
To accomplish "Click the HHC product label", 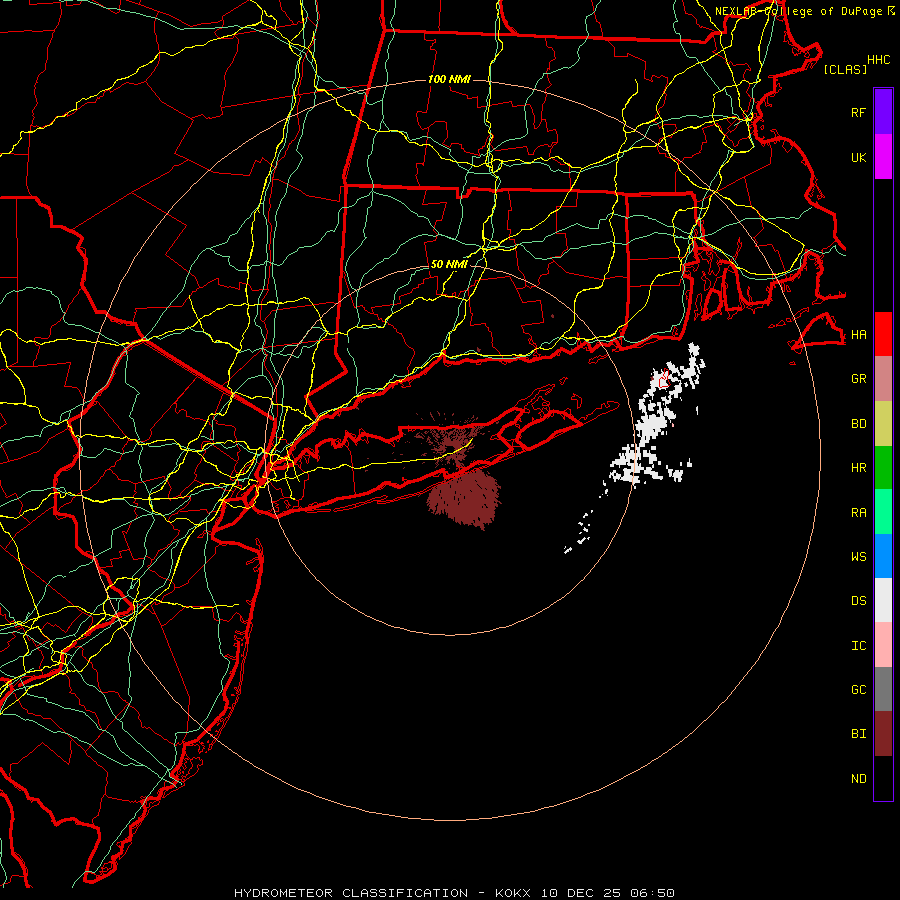I will pos(879,59).
